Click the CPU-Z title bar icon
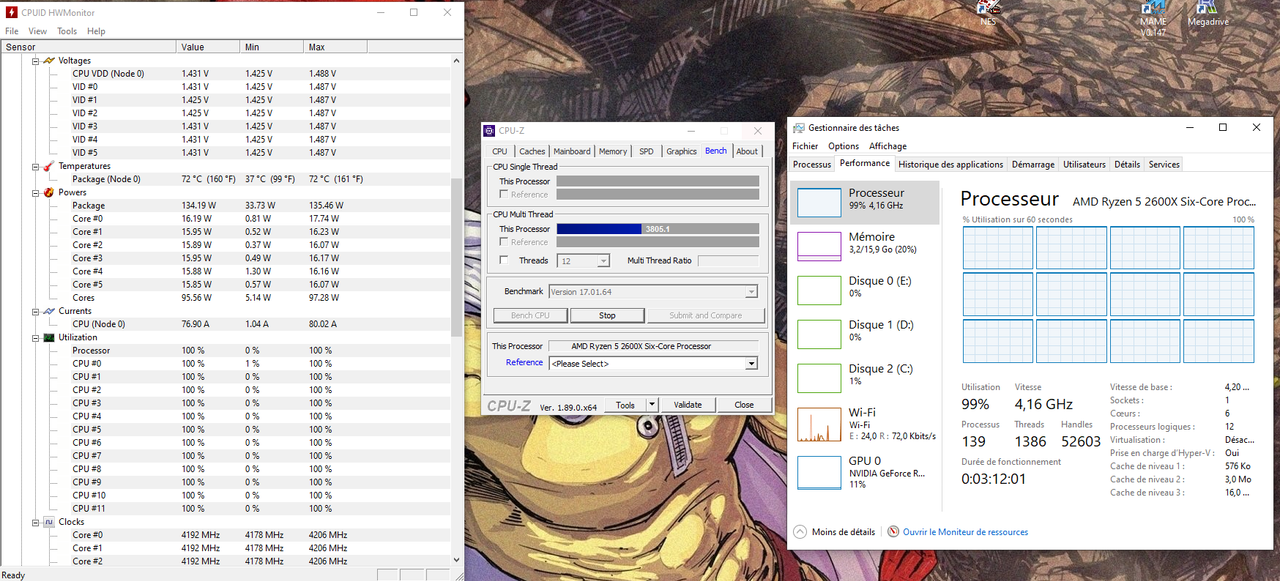 (x=489, y=130)
